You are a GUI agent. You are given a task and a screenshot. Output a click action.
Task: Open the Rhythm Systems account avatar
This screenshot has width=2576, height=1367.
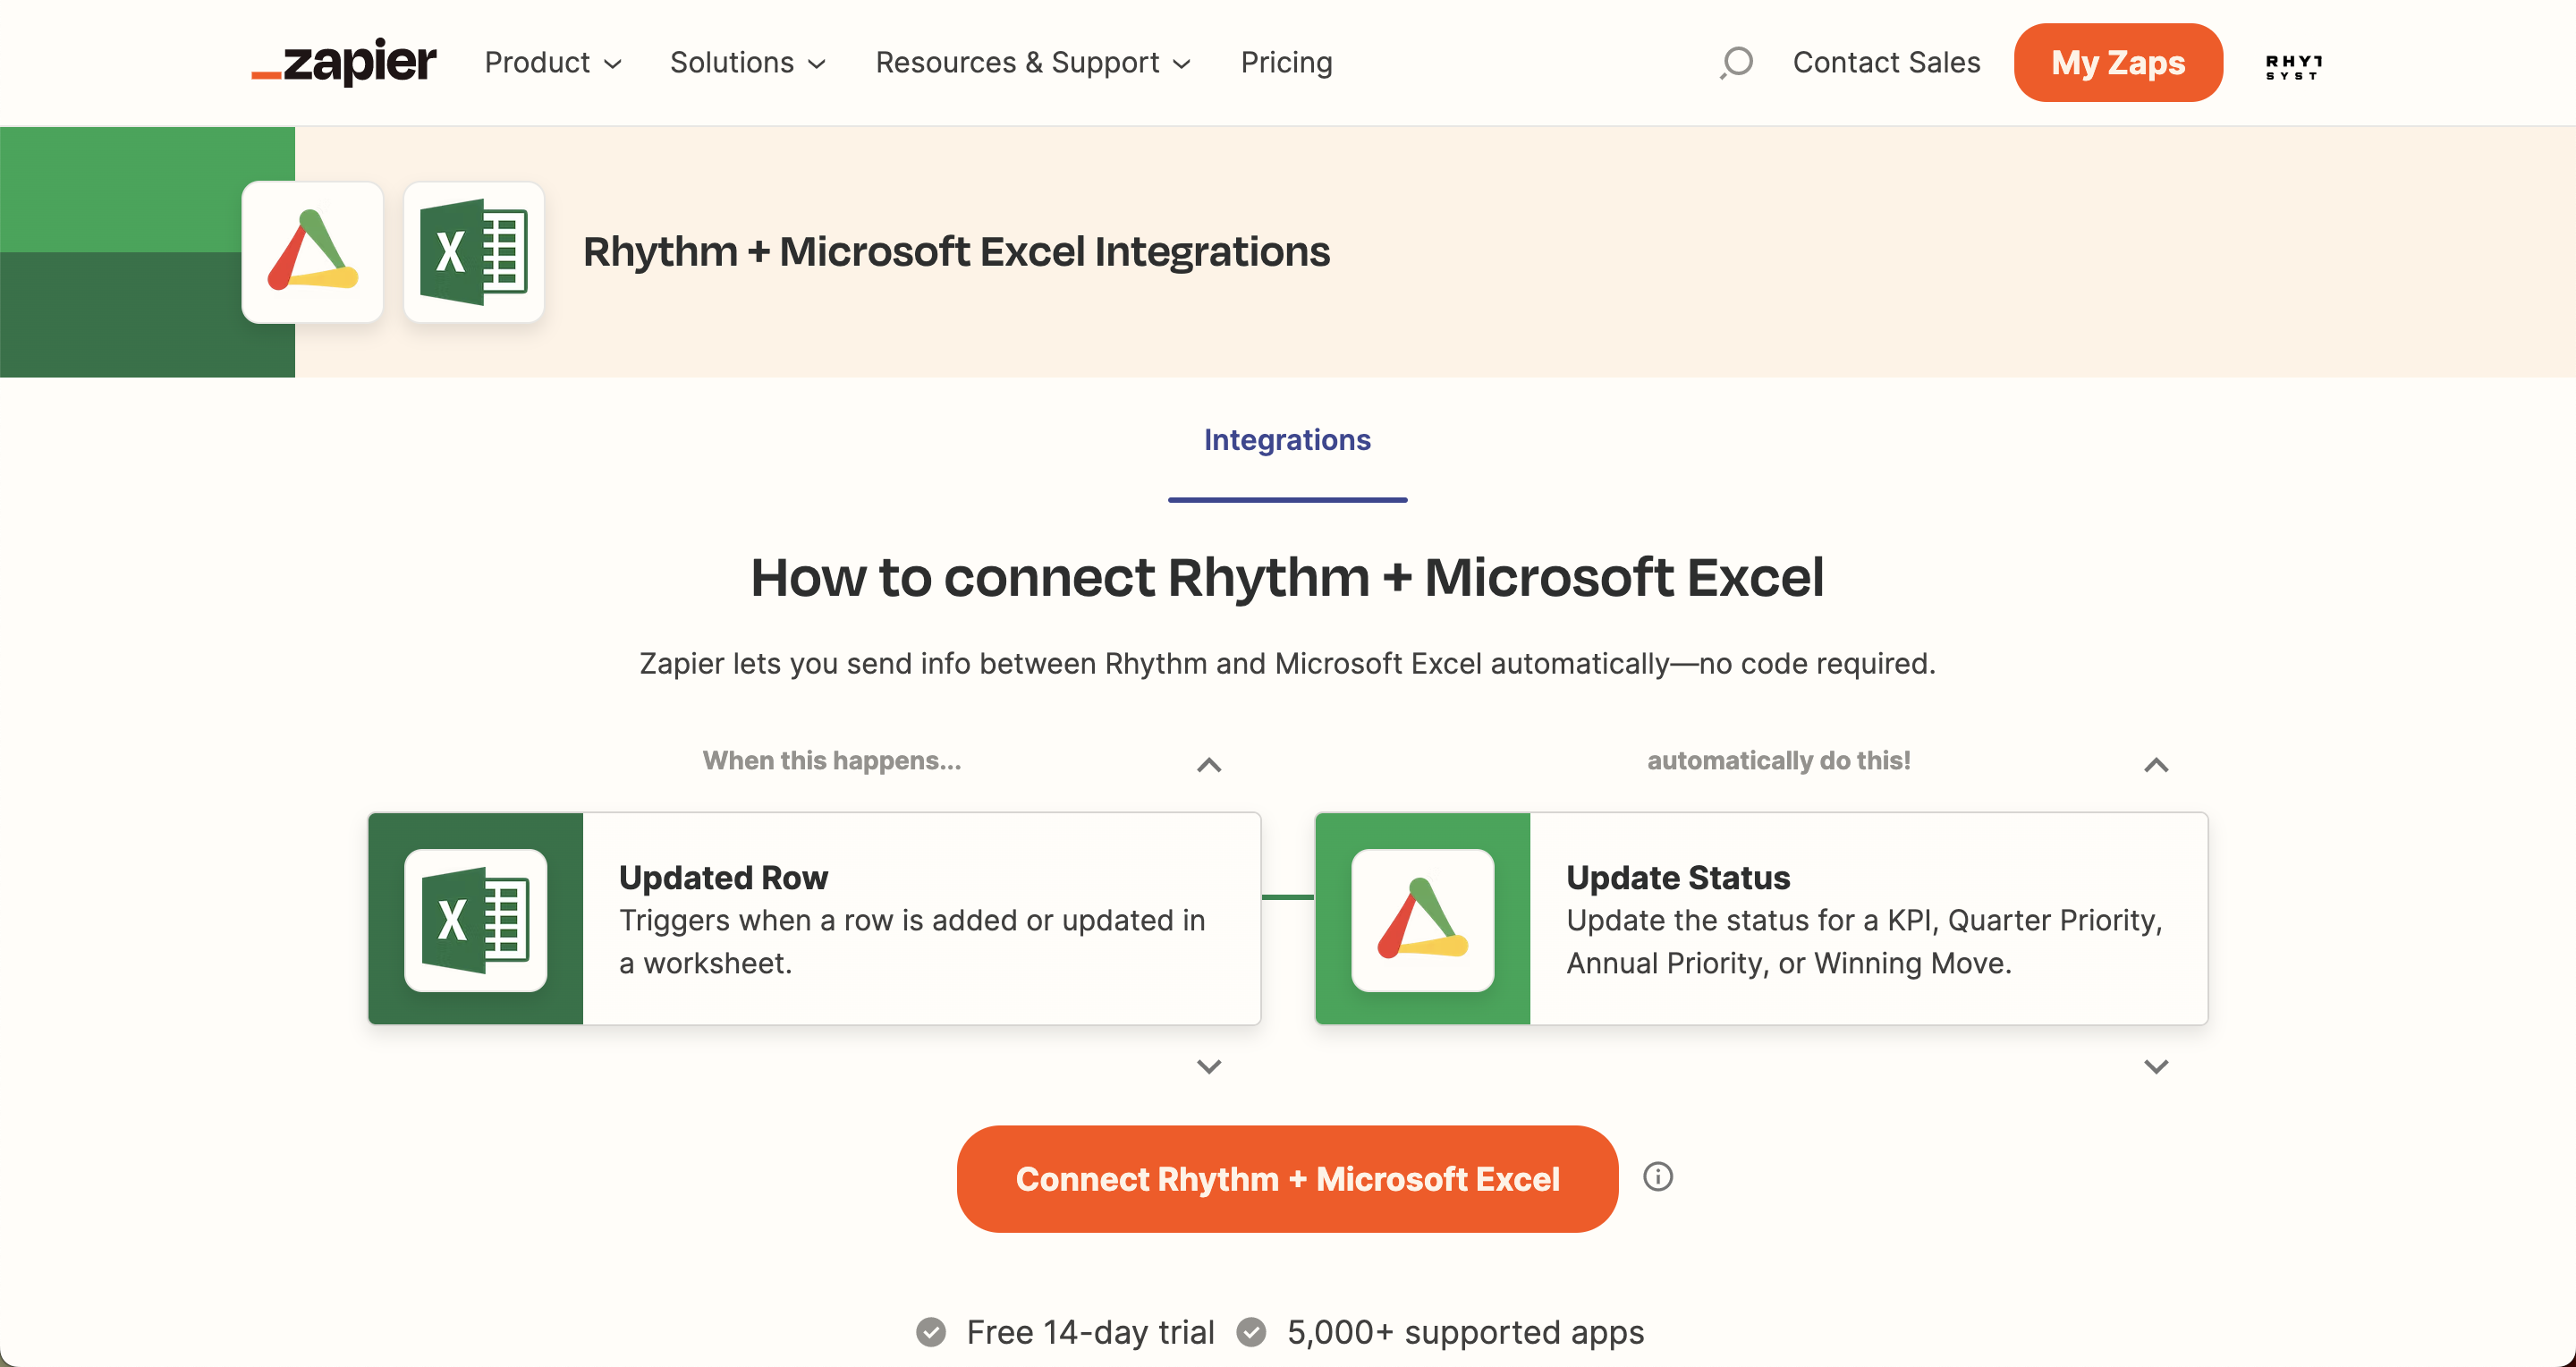(2294, 66)
